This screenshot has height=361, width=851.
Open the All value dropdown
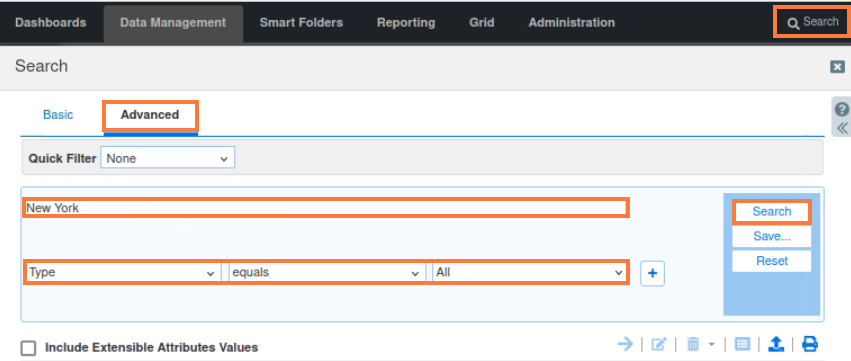pyautogui.click(x=529, y=273)
